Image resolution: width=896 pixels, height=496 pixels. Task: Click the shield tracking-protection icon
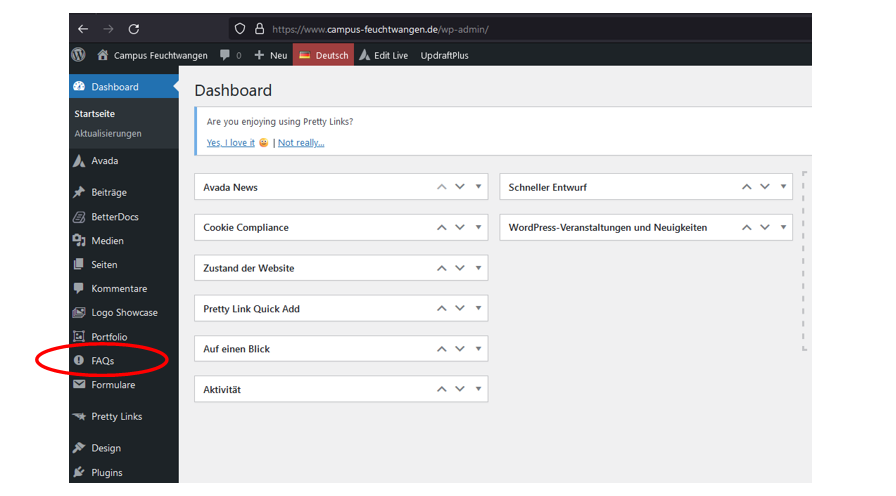(x=240, y=29)
